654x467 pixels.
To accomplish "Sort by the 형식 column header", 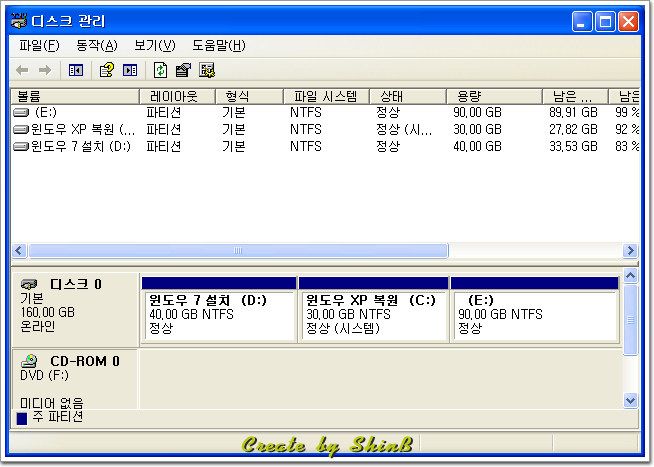I will coord(249,96).
